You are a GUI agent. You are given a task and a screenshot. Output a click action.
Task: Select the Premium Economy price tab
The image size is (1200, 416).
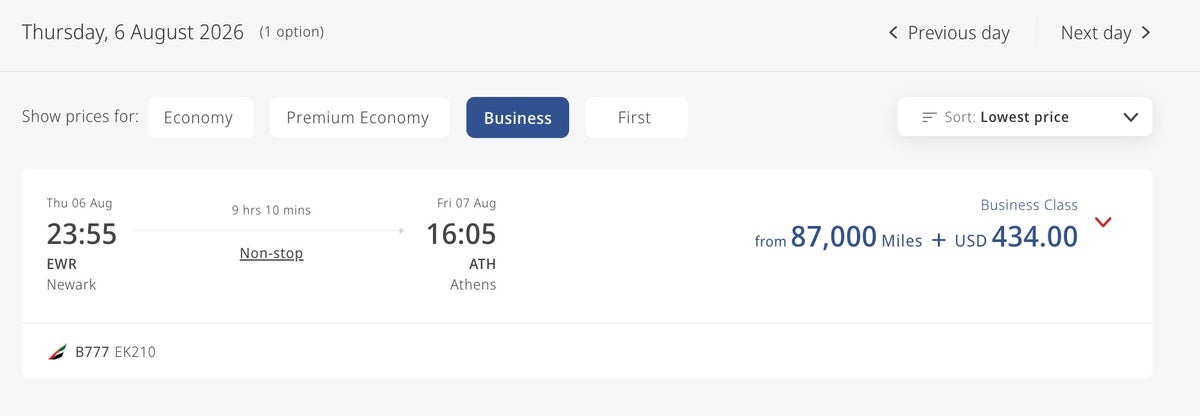[x=357, y=118]
